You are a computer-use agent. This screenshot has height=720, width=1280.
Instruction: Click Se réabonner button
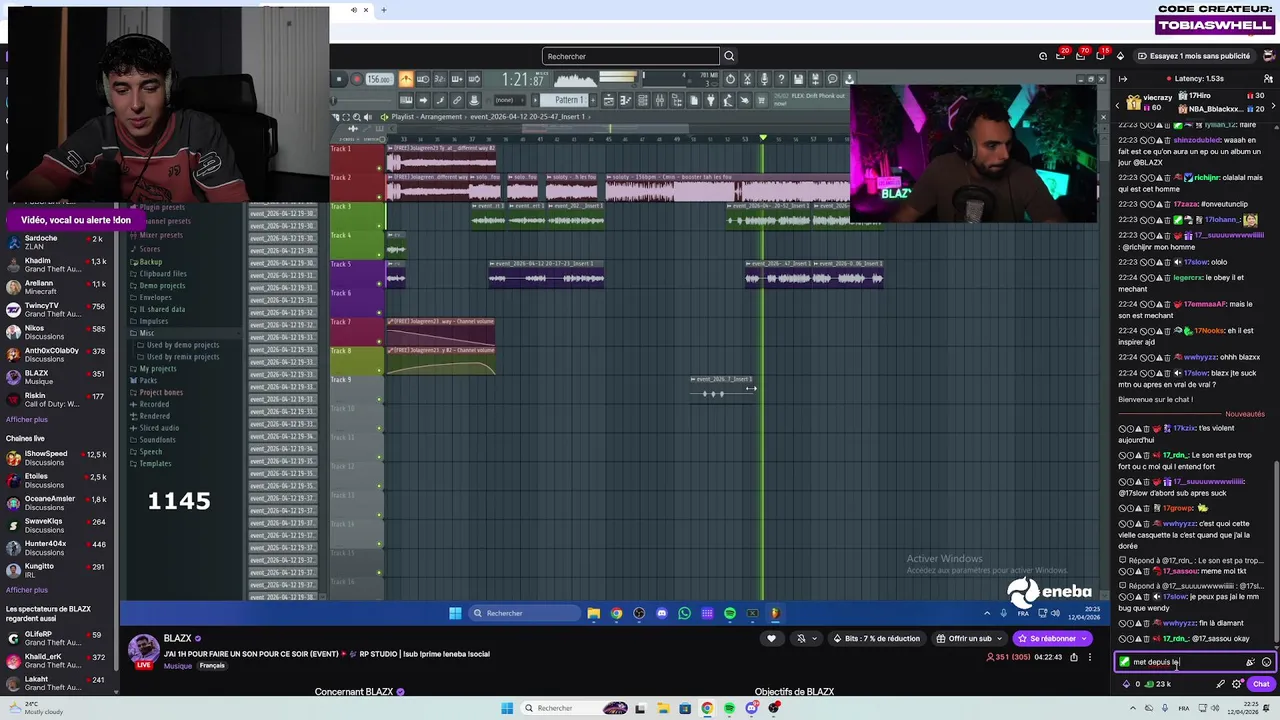[x=1052, y=638]
